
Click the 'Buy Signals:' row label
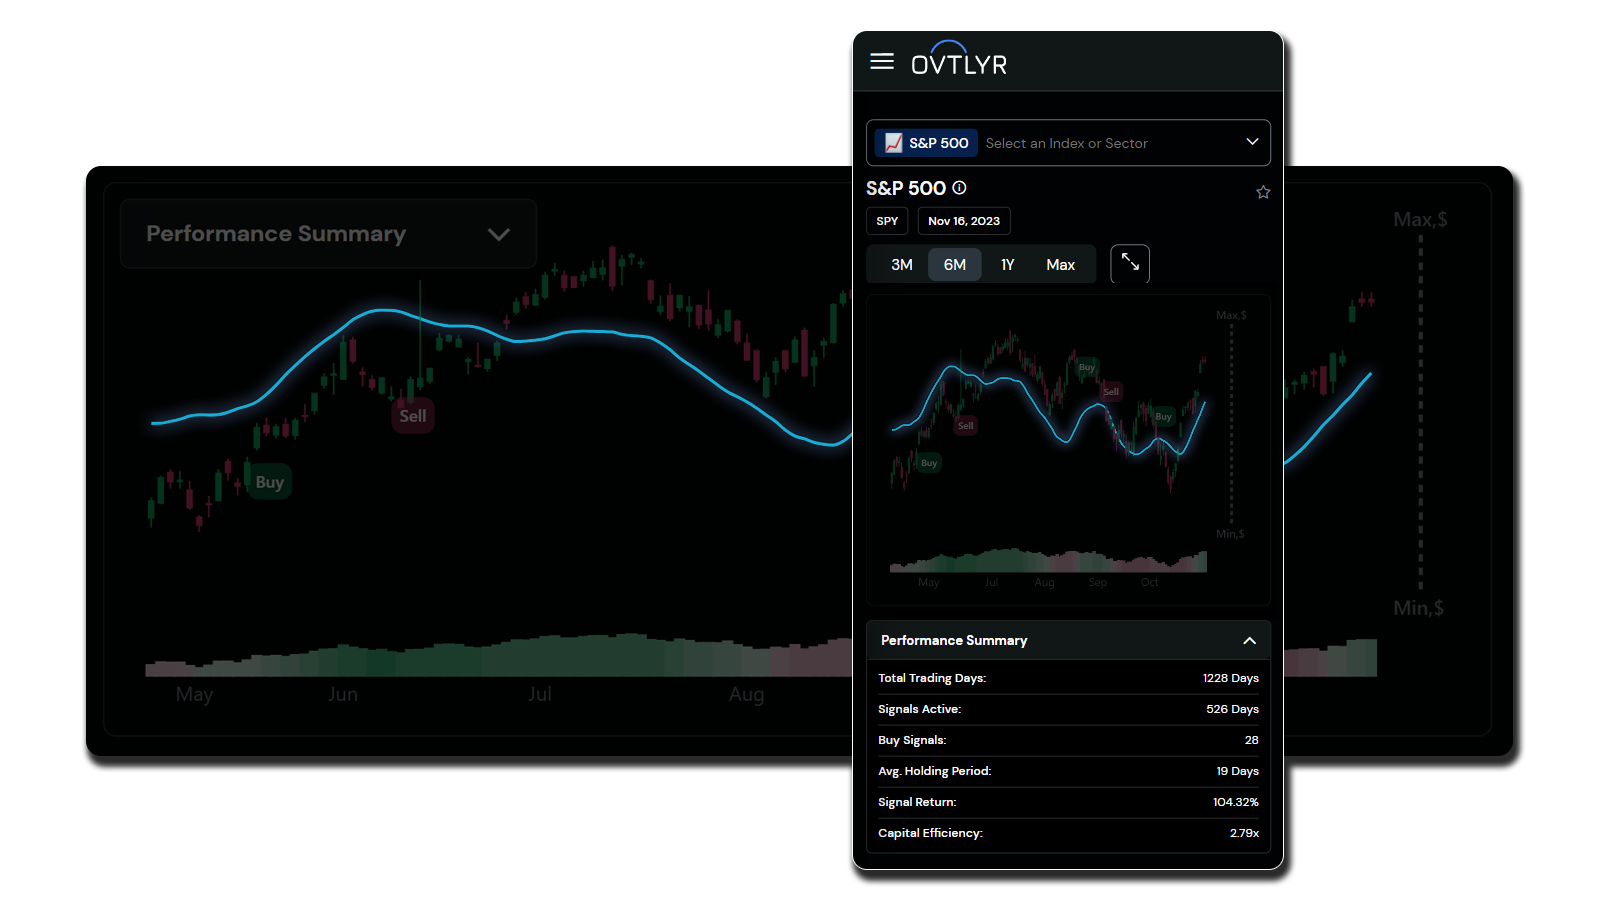click(912, 740)
